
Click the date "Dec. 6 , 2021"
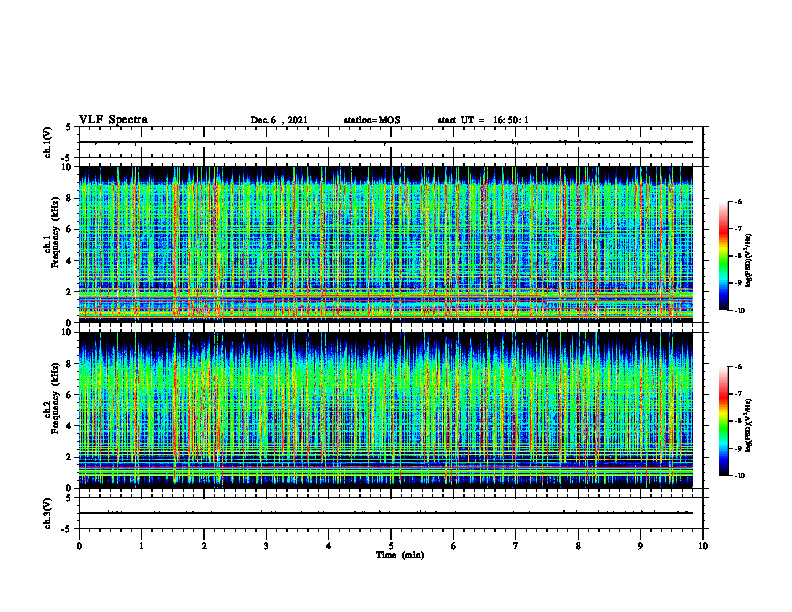[x=279, y=120]
